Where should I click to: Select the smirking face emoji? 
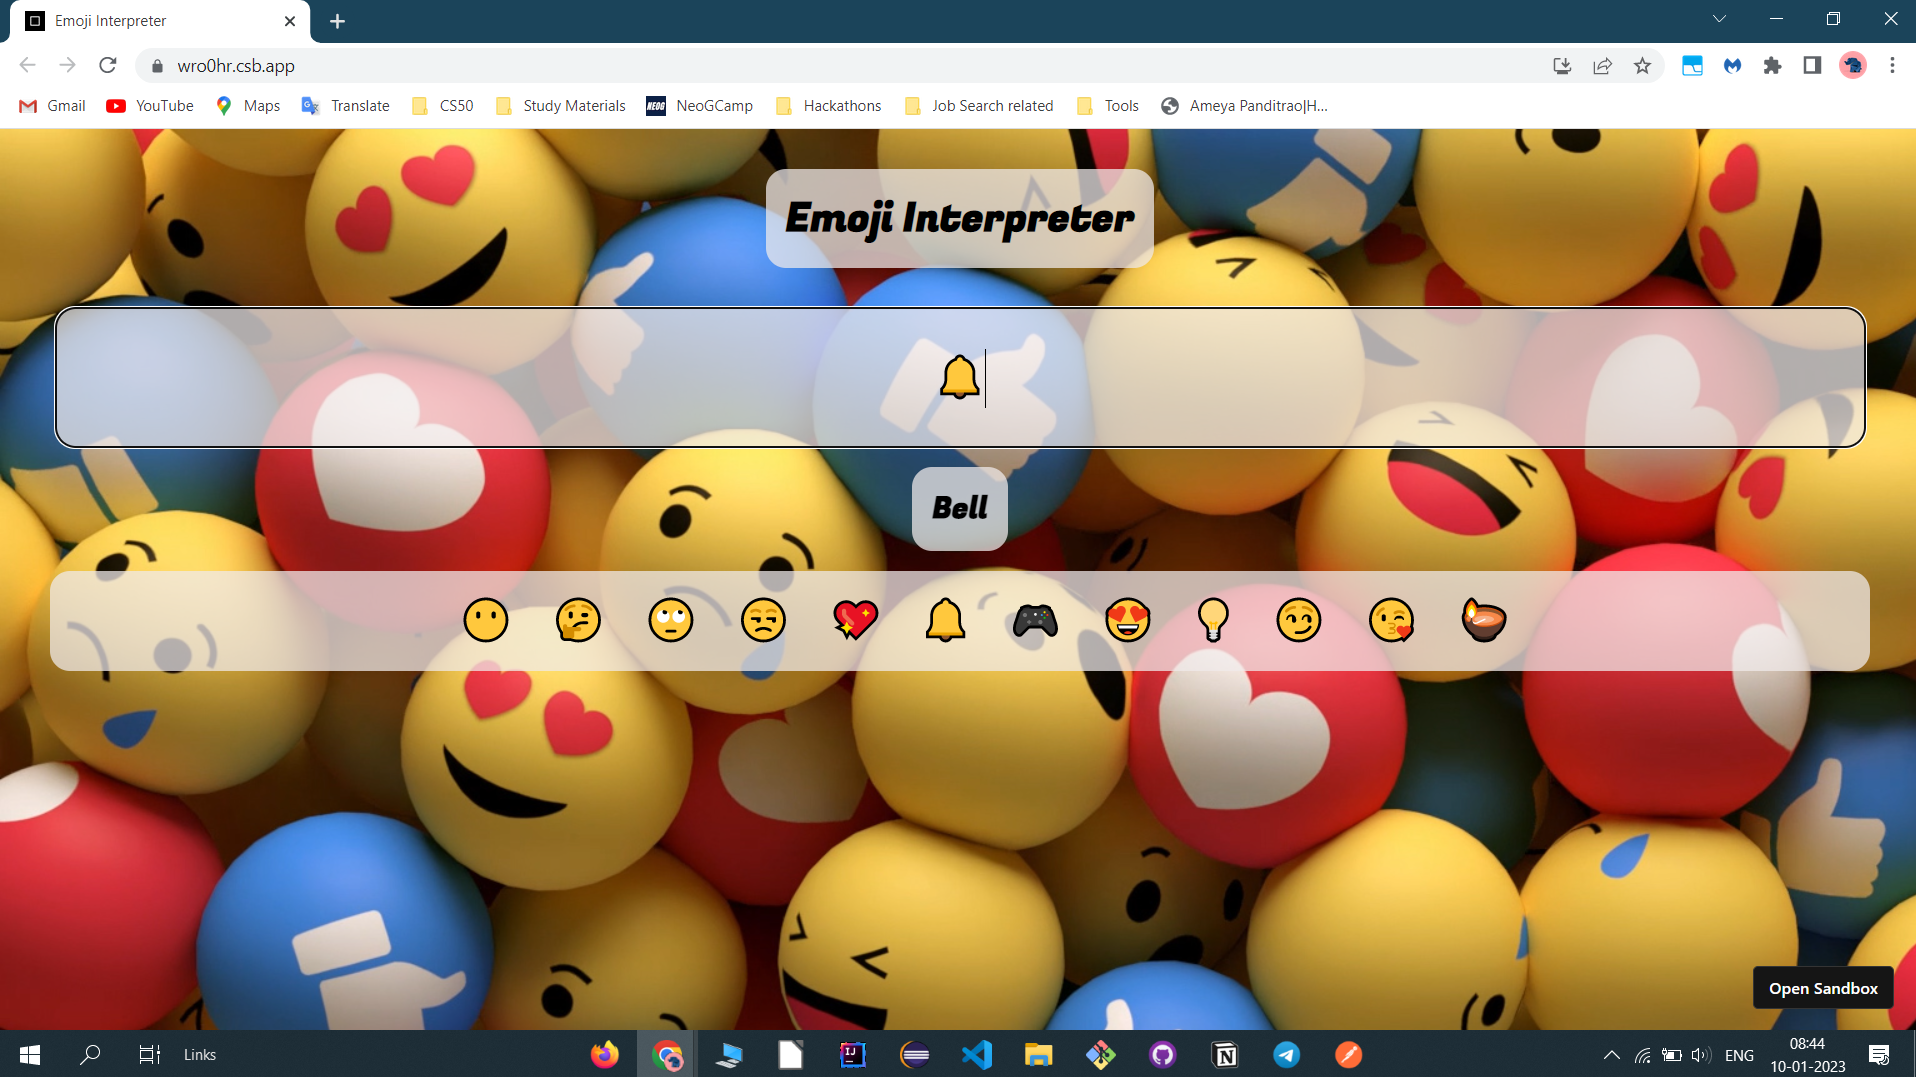click(x=1299, y=620)
